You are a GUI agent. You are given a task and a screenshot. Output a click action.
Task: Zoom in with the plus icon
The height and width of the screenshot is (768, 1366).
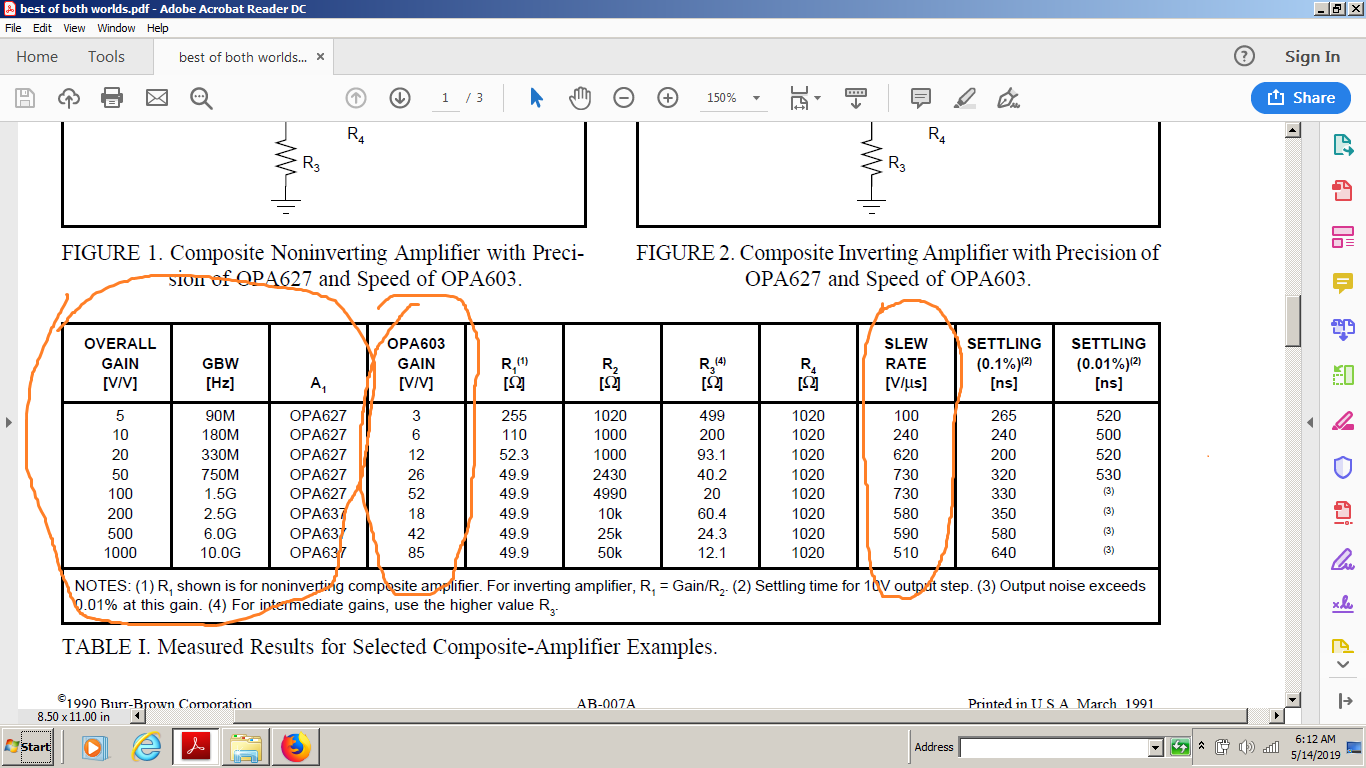668,98
